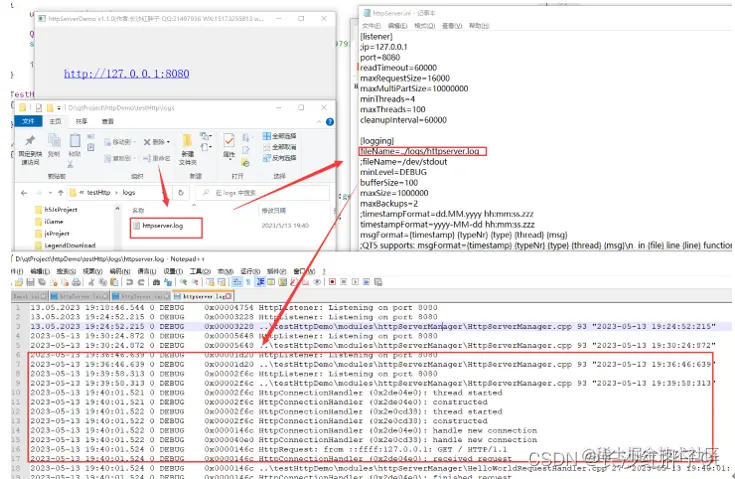Click the Find binoculars icon in Notepad++
Screen dimensions: 735x479
tap(156, 282)
